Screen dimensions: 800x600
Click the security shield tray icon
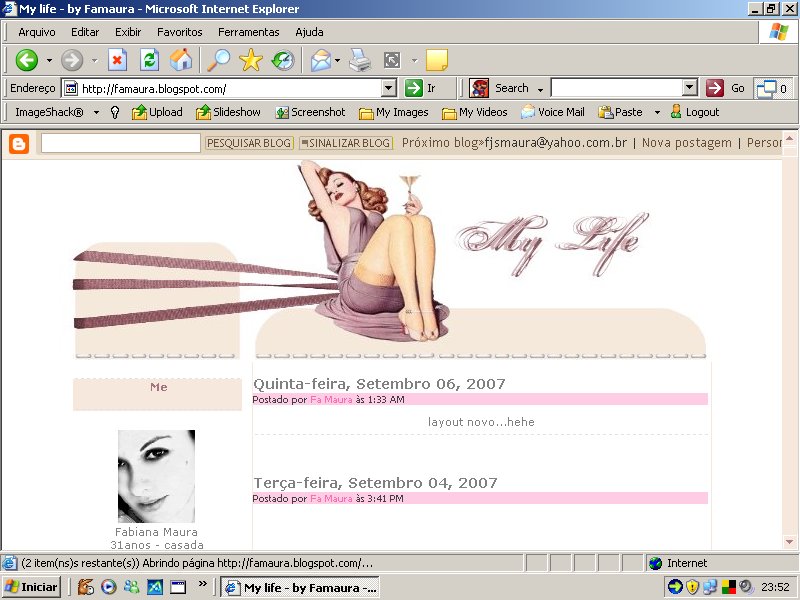[692, 587]
